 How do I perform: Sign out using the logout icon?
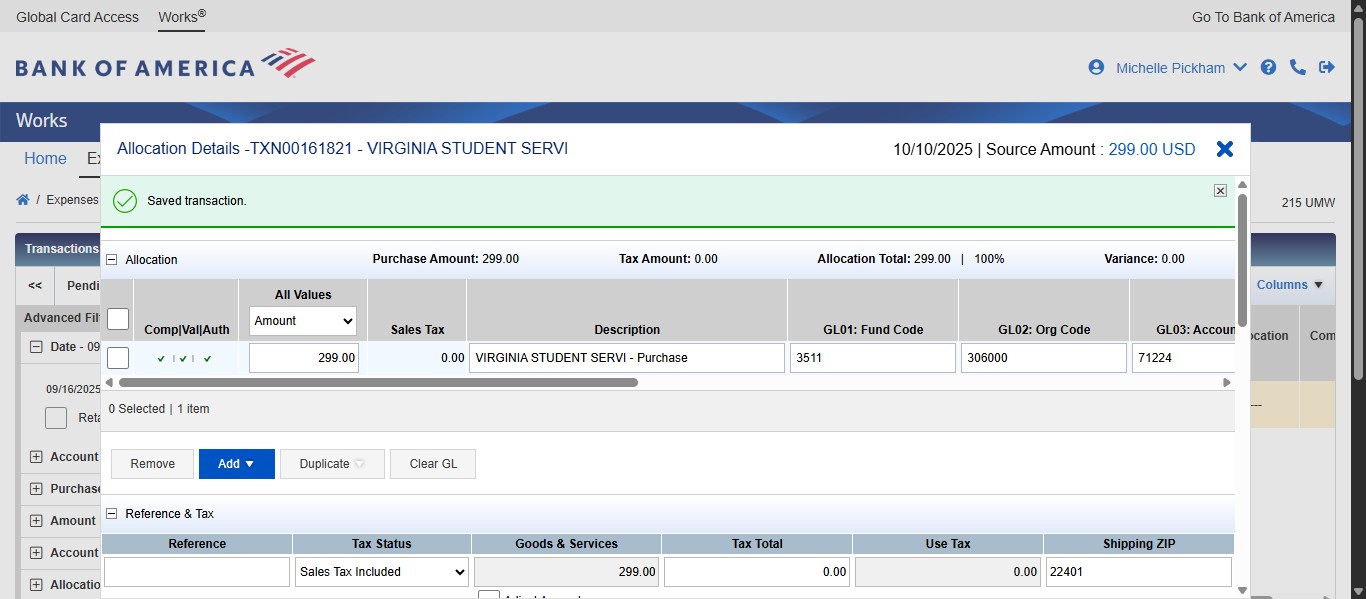(x=1327, y=67)
